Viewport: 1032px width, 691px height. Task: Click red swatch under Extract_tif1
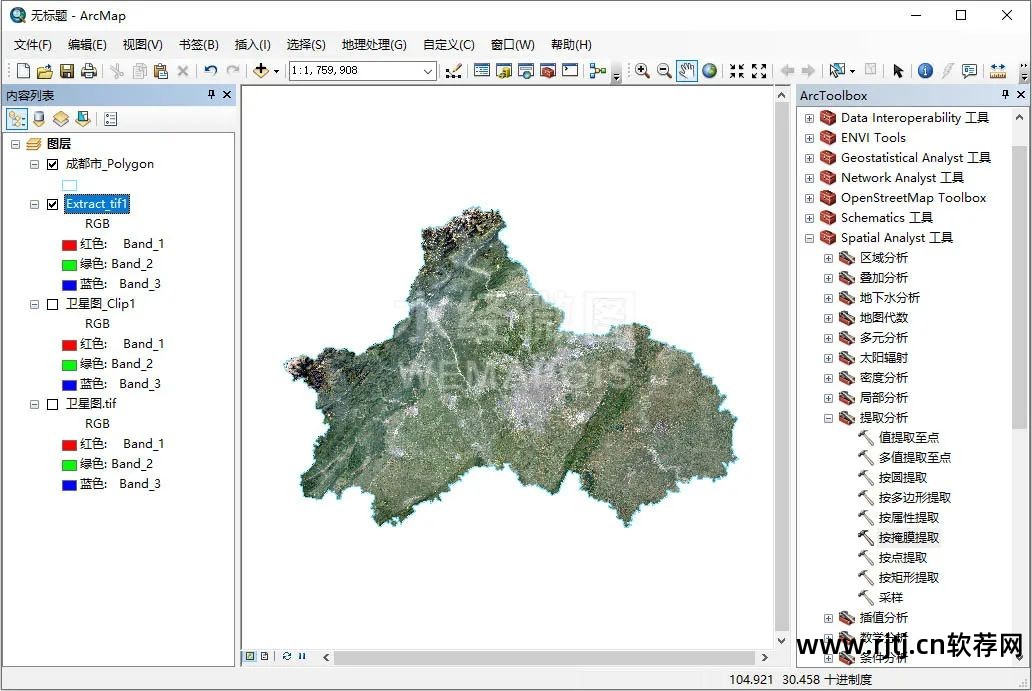pos(69,245)
